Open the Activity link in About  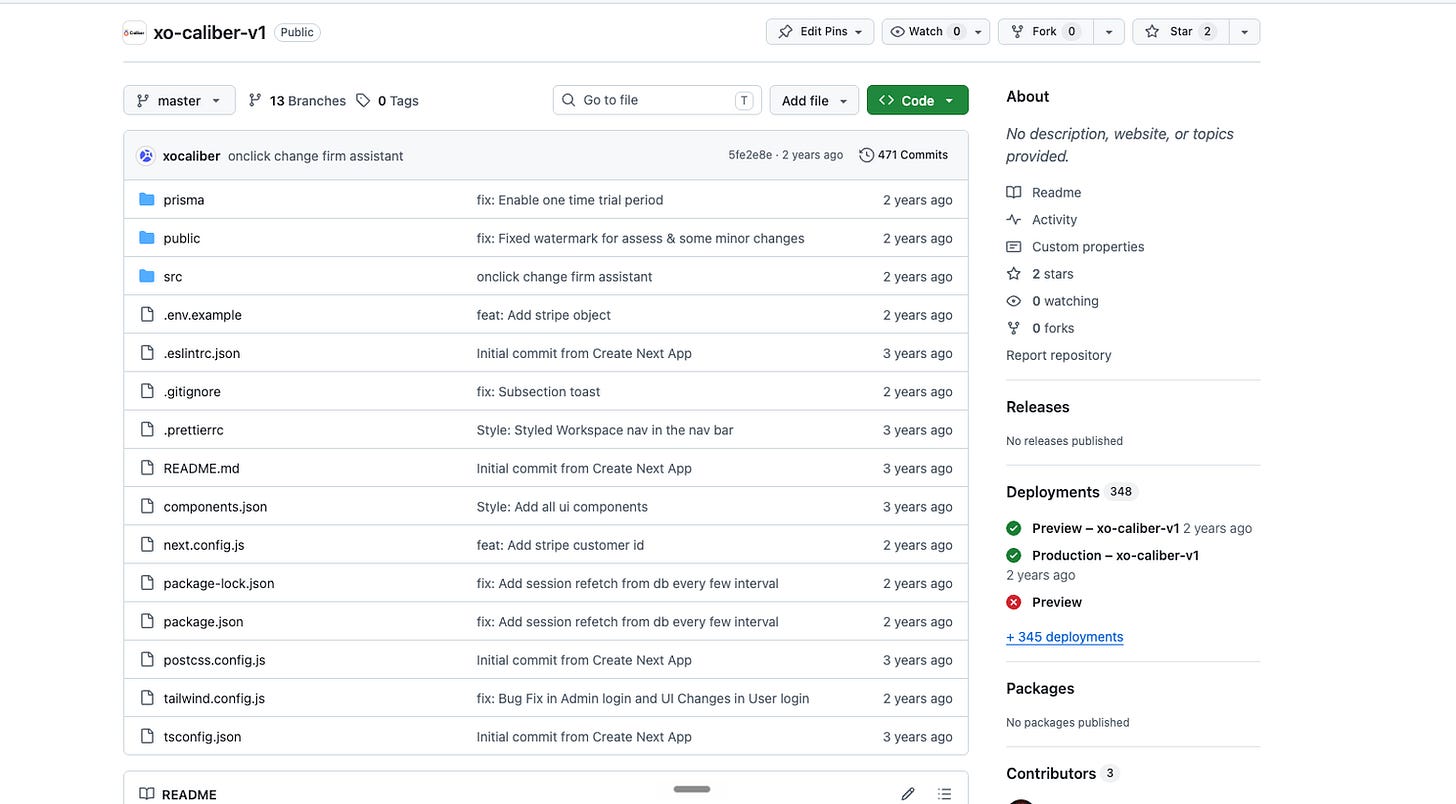(1054, 219)
